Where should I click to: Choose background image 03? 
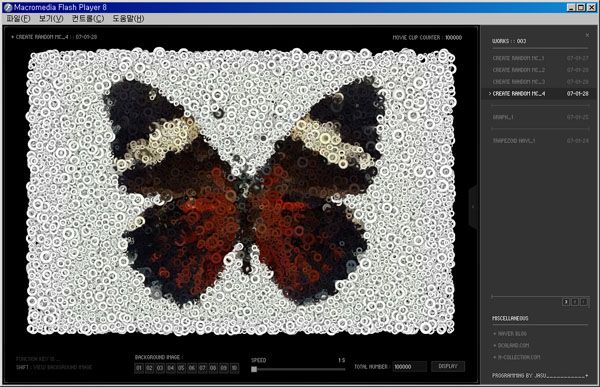160,368
